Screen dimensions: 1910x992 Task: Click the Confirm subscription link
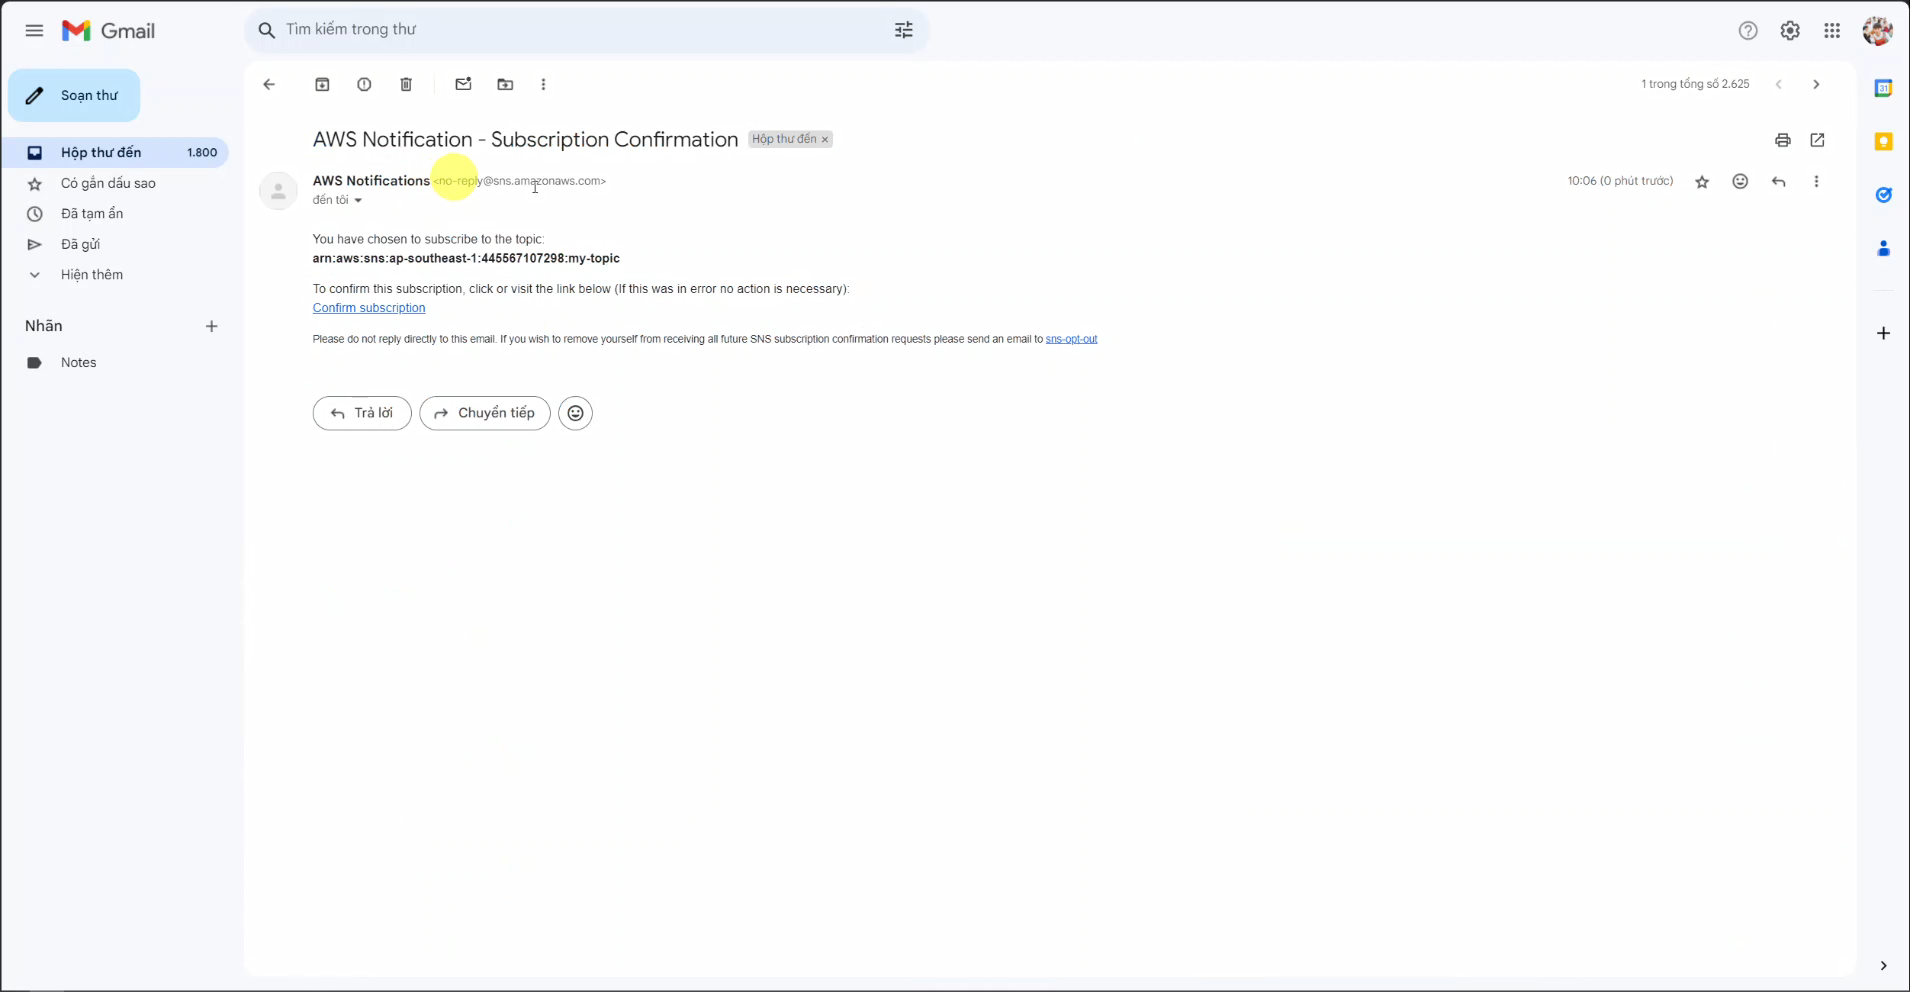tap(369, 308)
